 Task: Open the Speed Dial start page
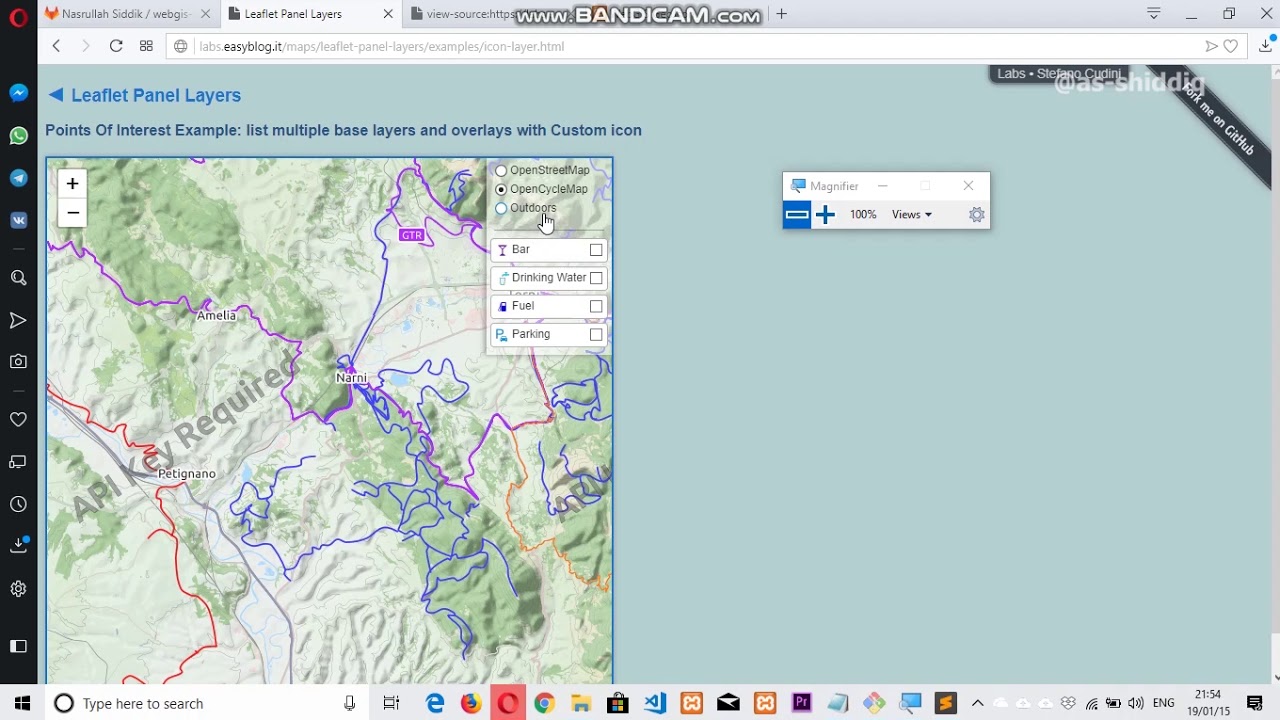pyautogui.click(x=146, y=46)
